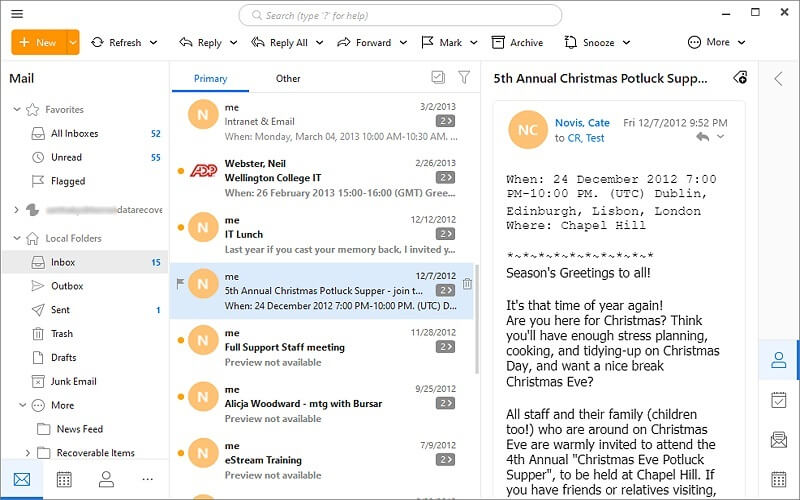Forward the selected email

tap(364, 42)
